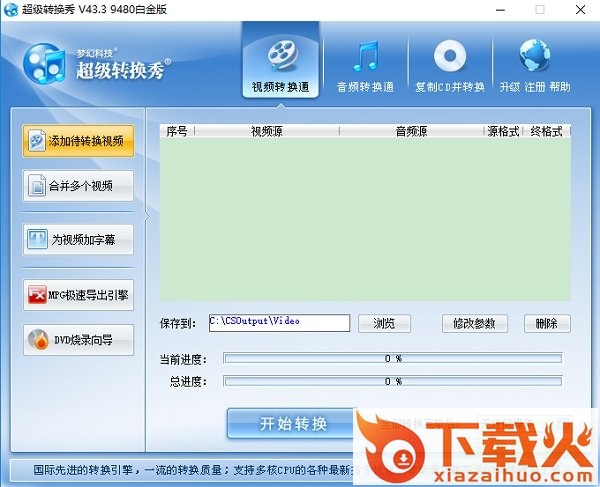
Task: Click the 源格式 column header
Action: click(x=503, y=131)
